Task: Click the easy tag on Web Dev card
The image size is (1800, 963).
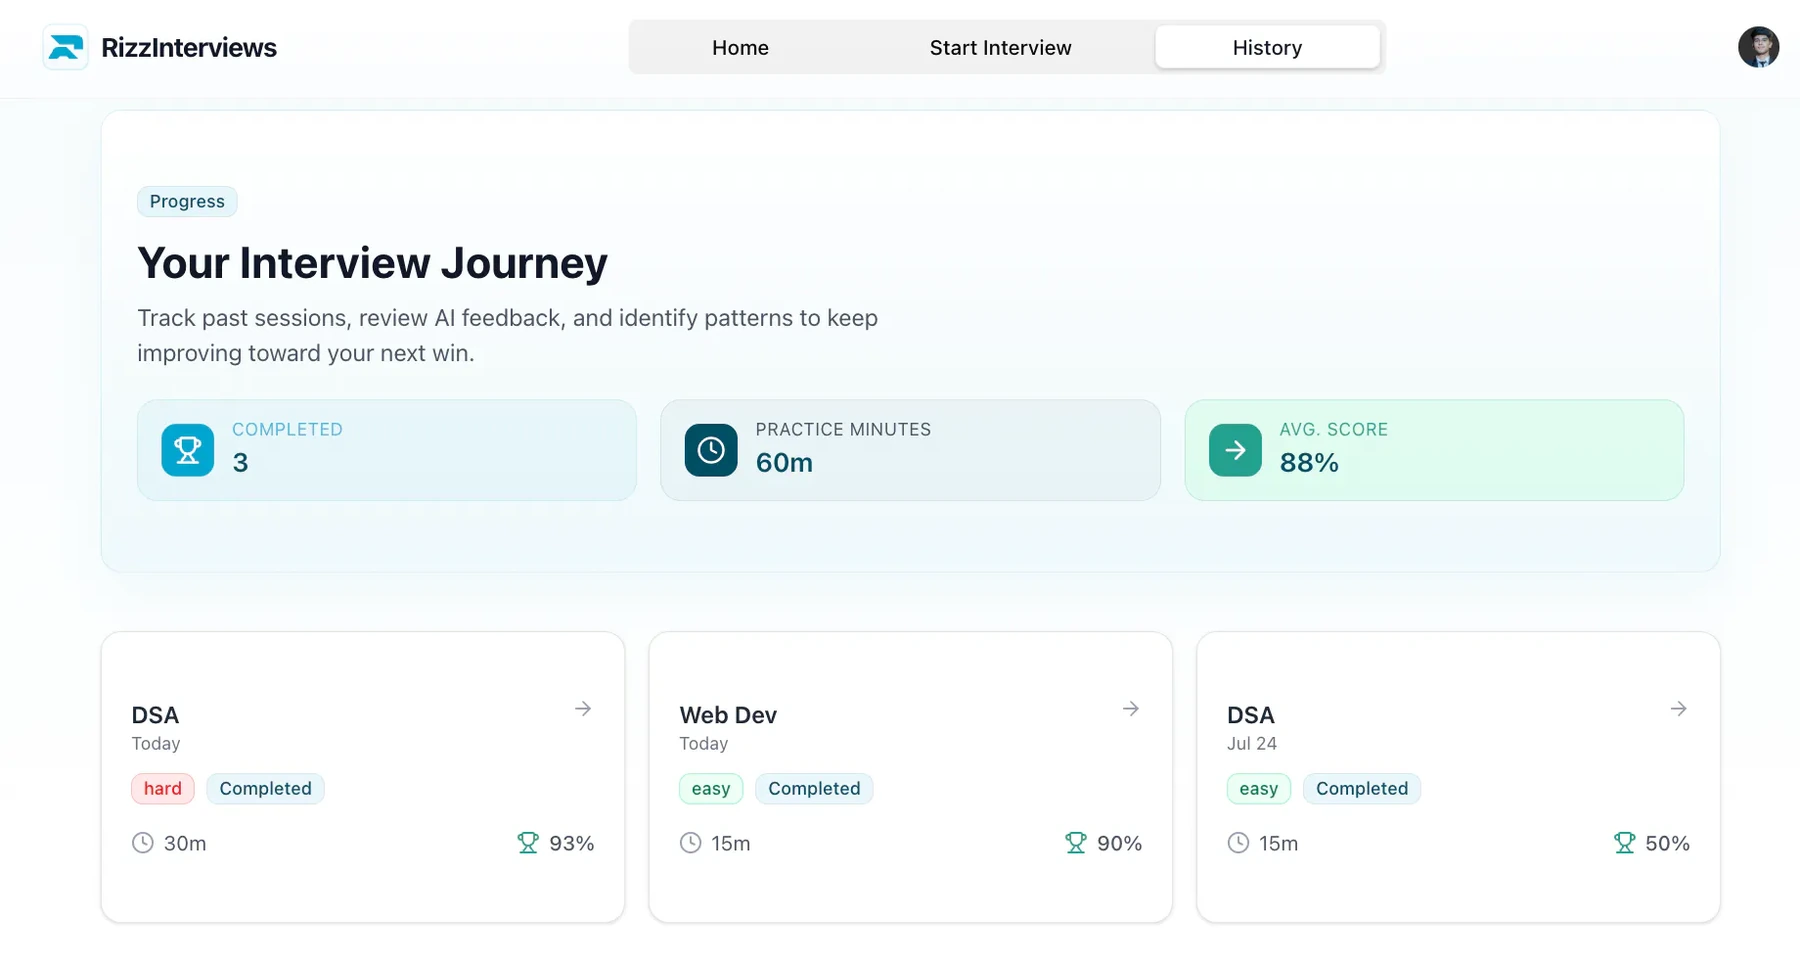Action: (x=711, y=788)
